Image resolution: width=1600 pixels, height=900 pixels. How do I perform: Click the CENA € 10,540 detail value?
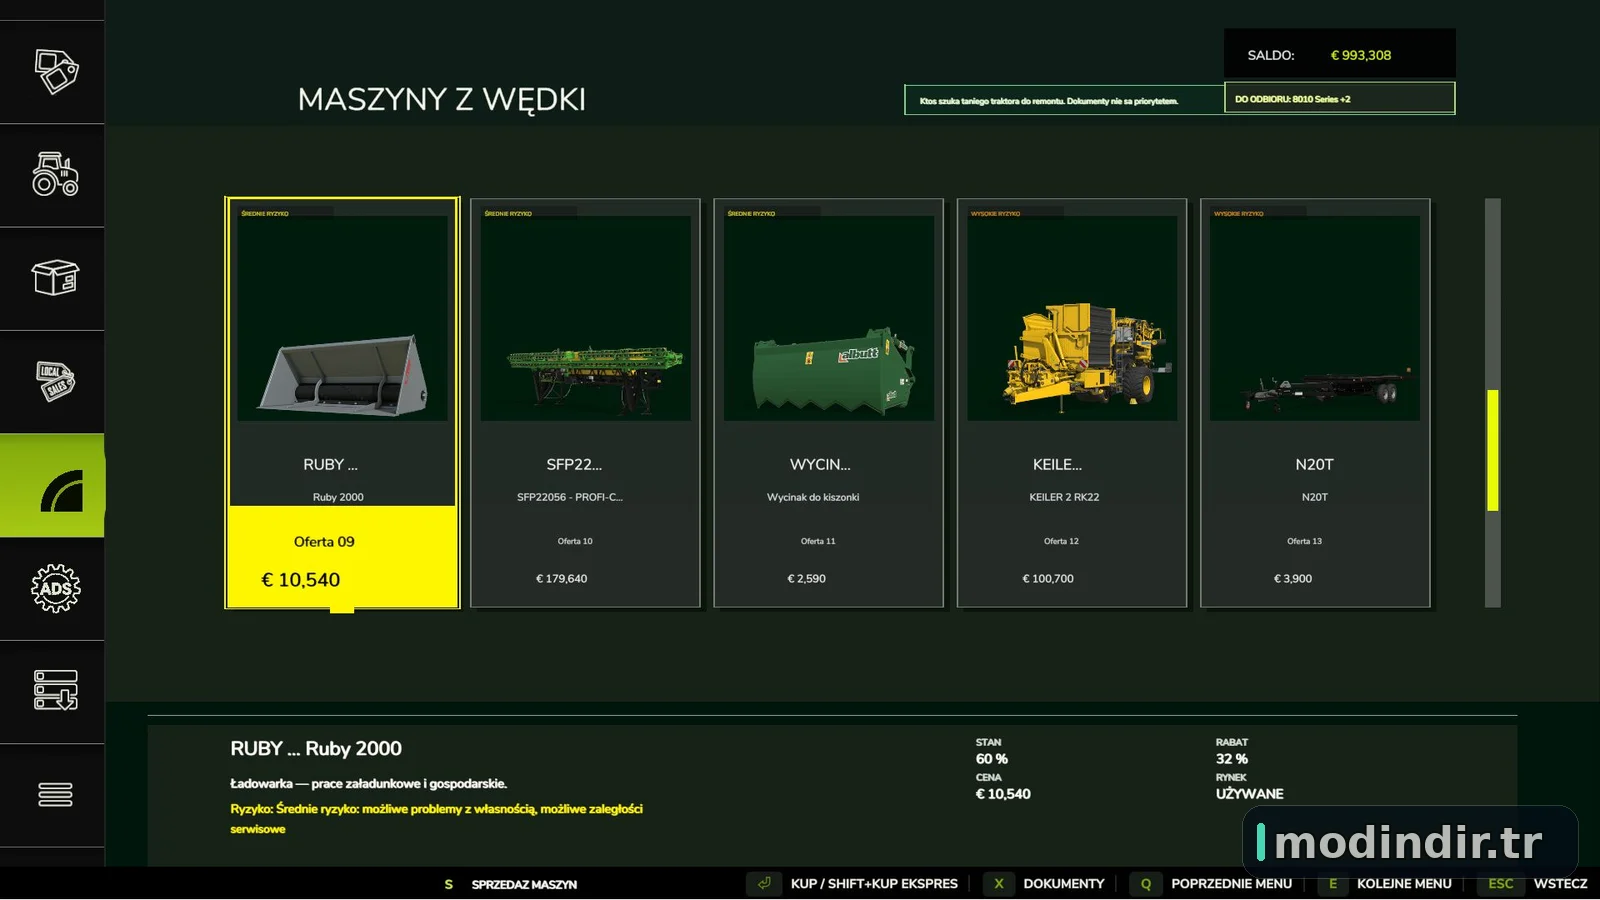[x=1003, y=794]
